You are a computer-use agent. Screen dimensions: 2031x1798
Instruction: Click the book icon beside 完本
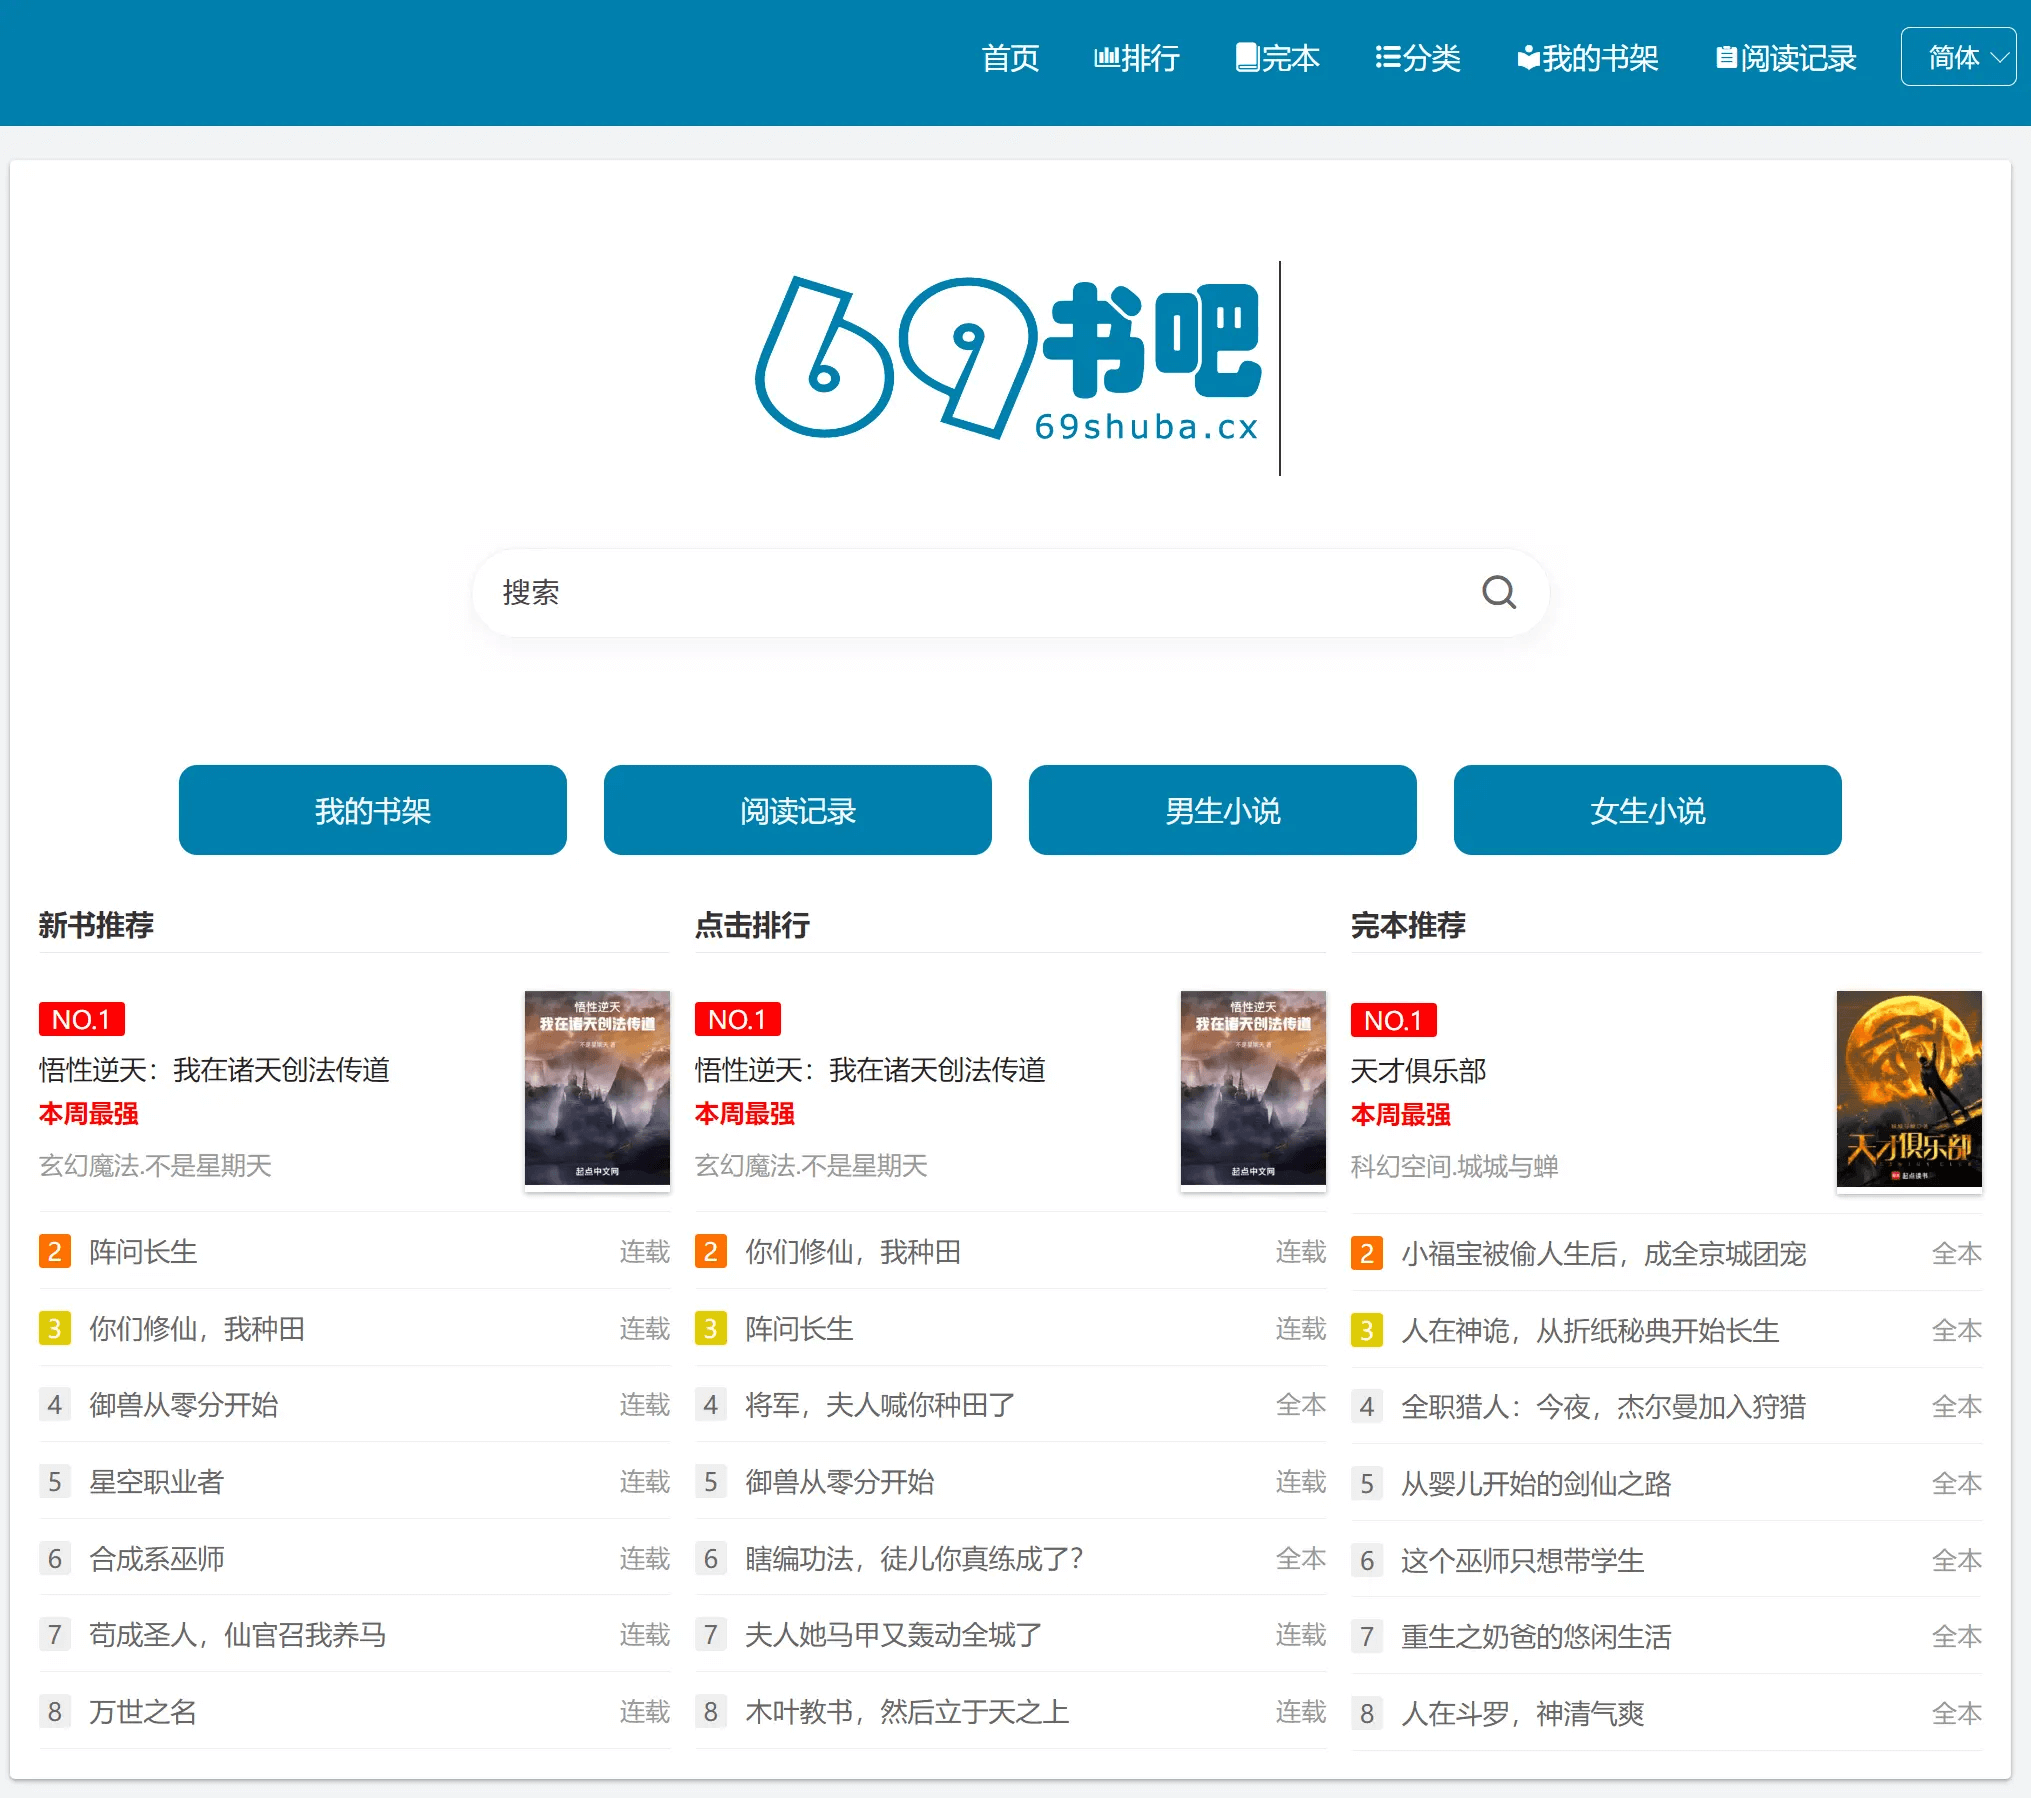[x=1246, y=58]
